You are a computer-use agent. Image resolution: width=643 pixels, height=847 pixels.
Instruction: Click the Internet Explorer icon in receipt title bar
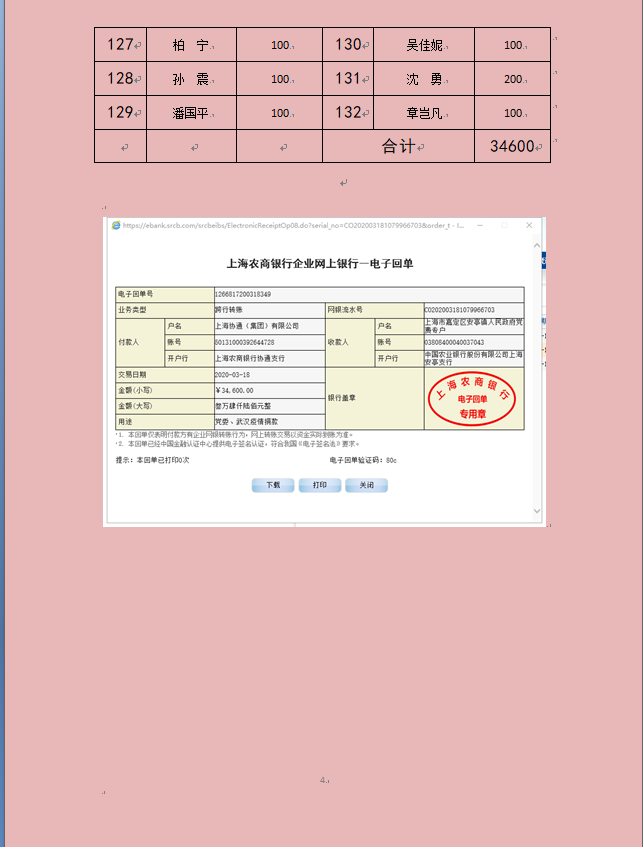116,226
